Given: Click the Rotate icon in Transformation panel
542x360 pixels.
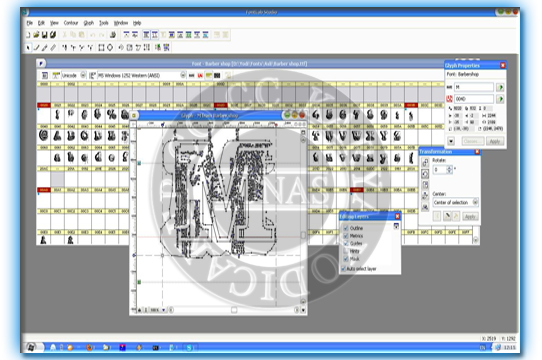Looking at the screenshot, I should click(425, 174).
